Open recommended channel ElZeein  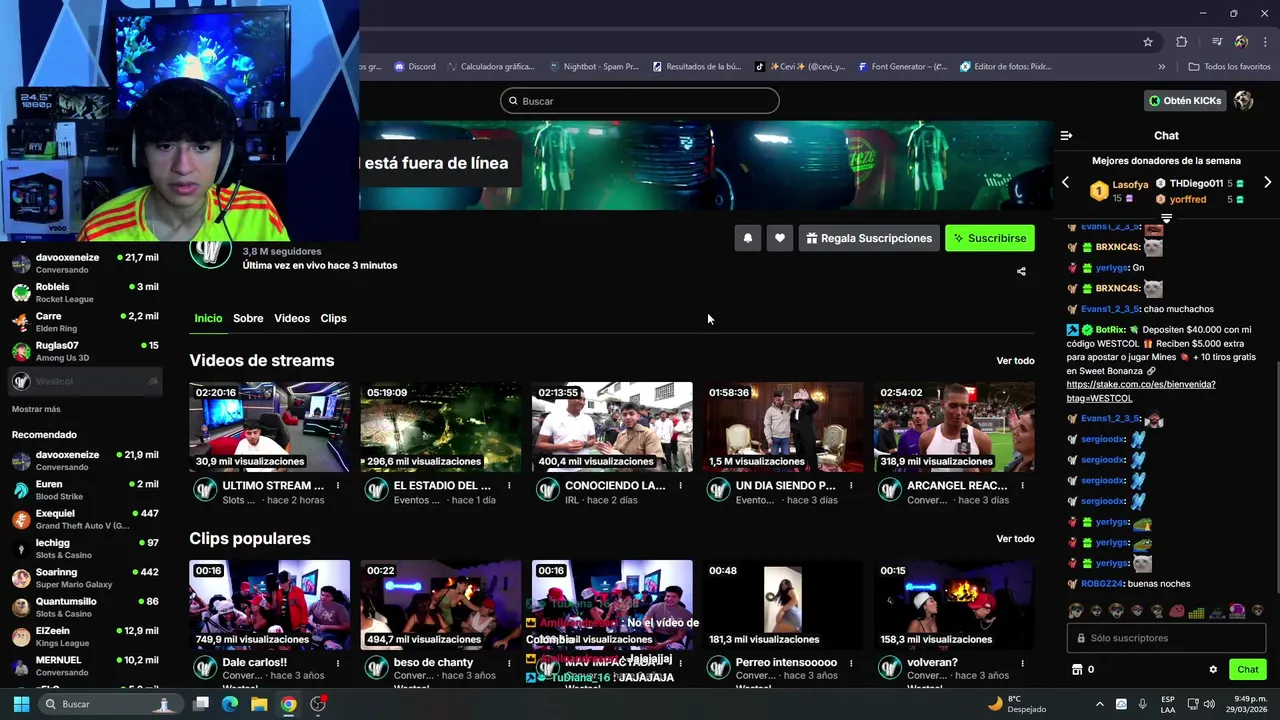[85, 636]
